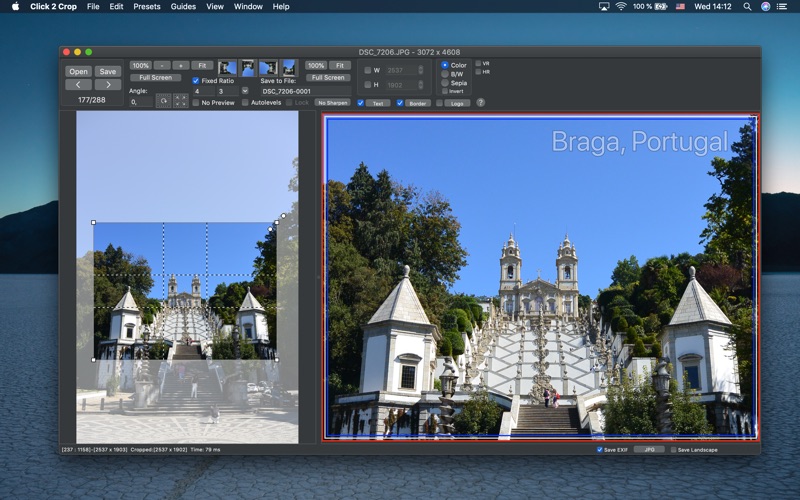Viewport: 800px width, 500px height.
Task: Open Notification Center list icon
Action: [782, 7]
